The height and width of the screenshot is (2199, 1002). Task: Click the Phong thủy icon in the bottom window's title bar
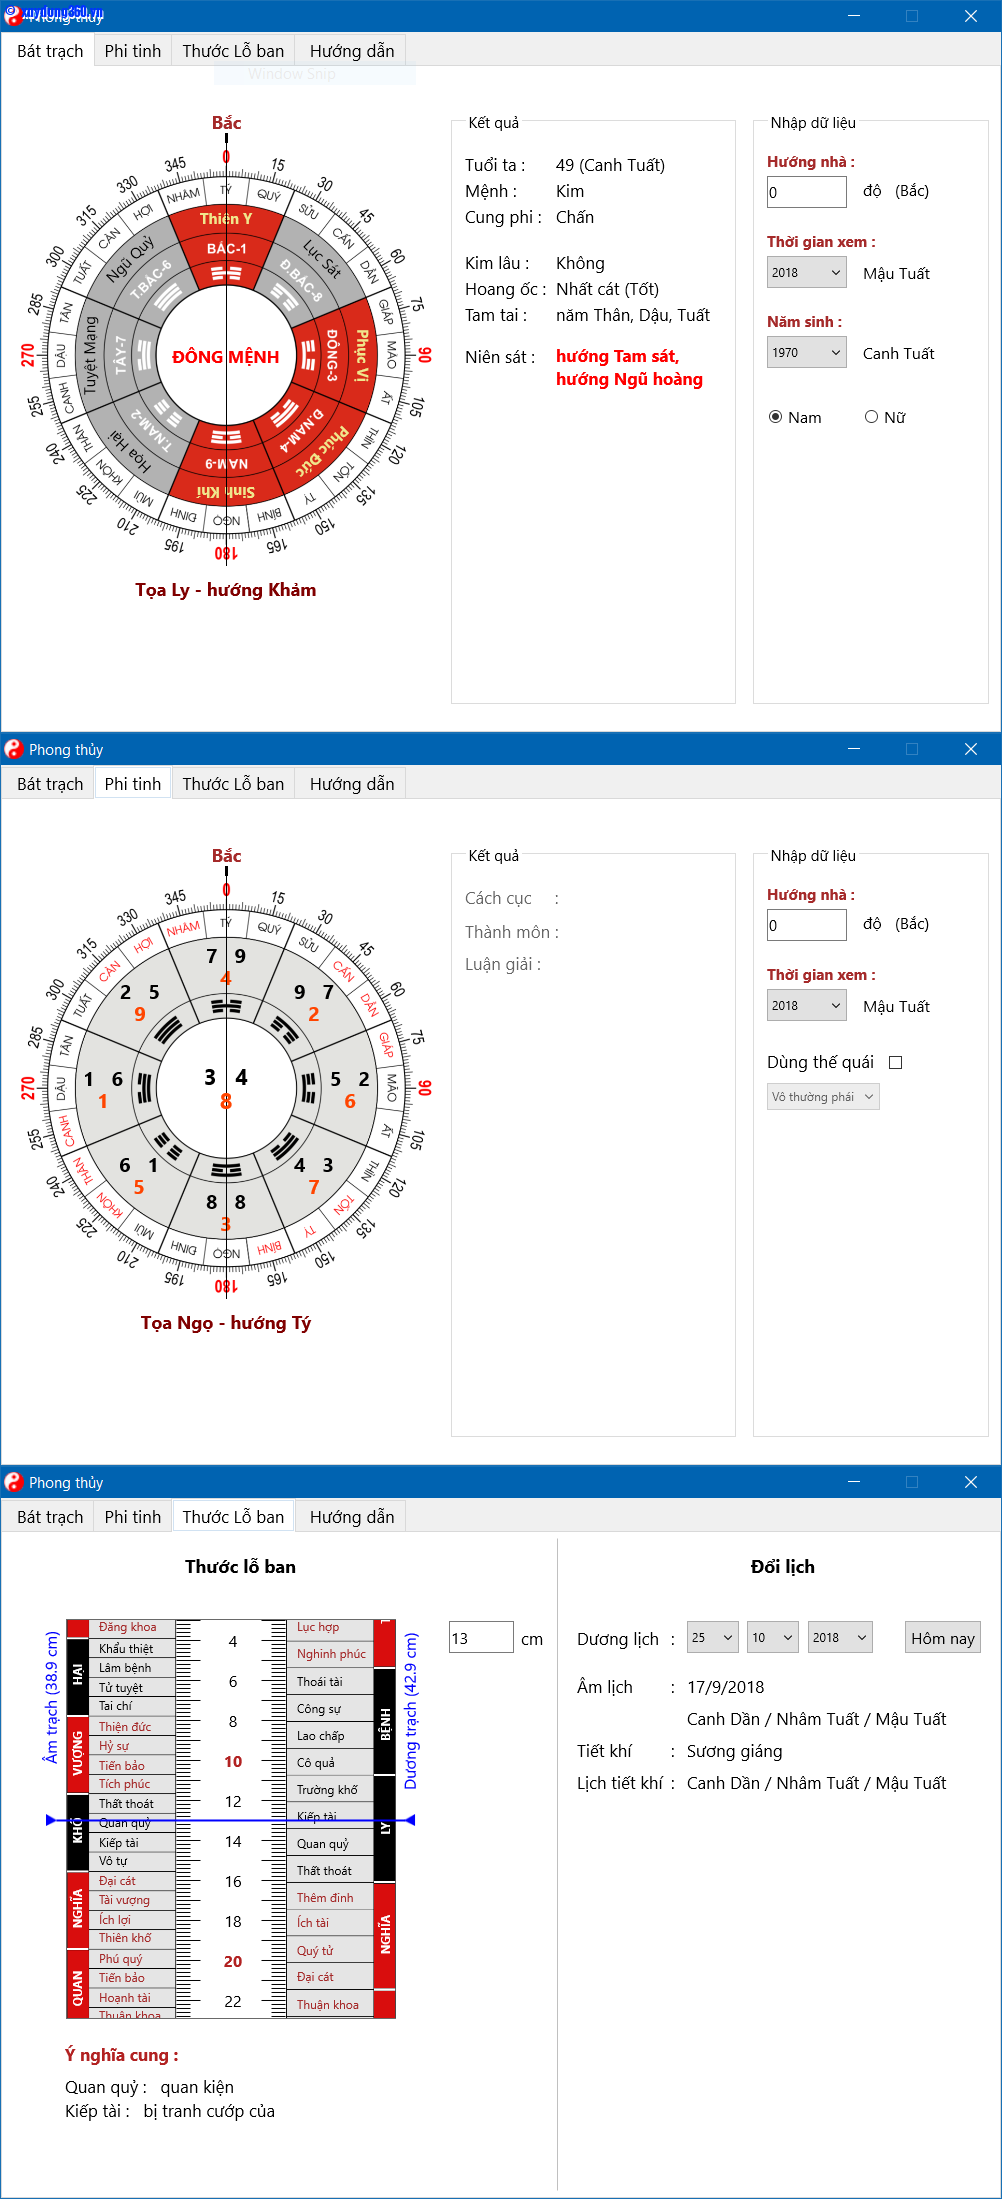pos(13,1482)
